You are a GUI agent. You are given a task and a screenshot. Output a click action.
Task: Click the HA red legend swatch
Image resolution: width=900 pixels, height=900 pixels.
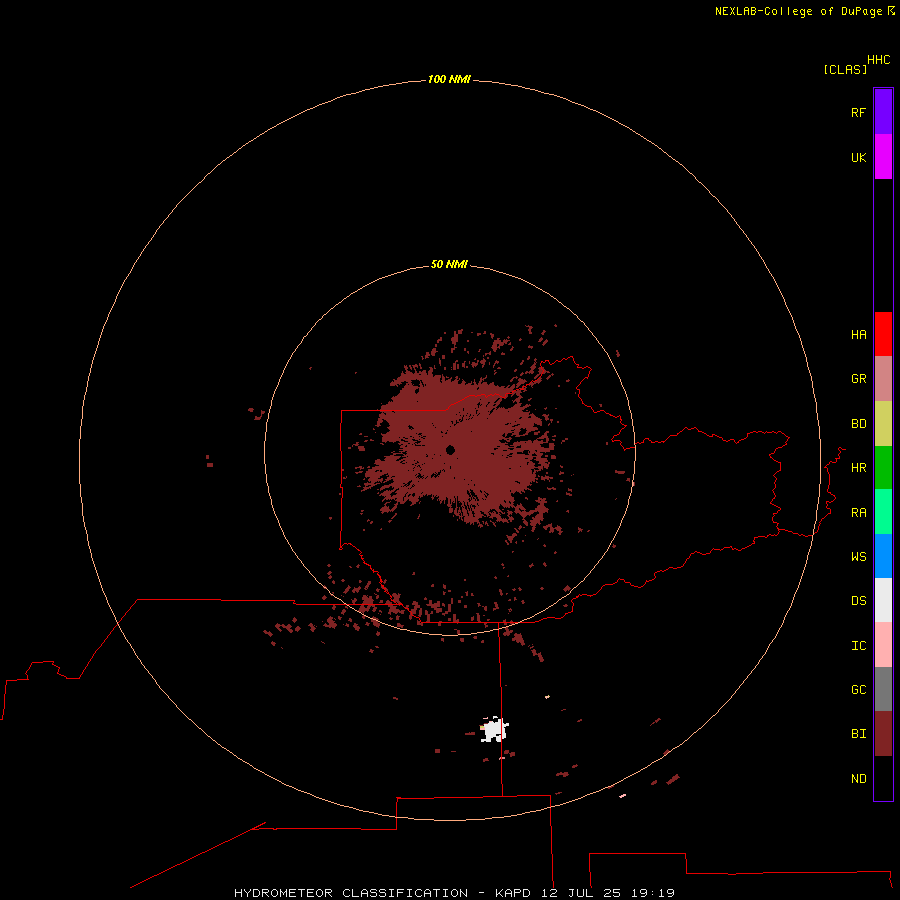coord(883,334)
